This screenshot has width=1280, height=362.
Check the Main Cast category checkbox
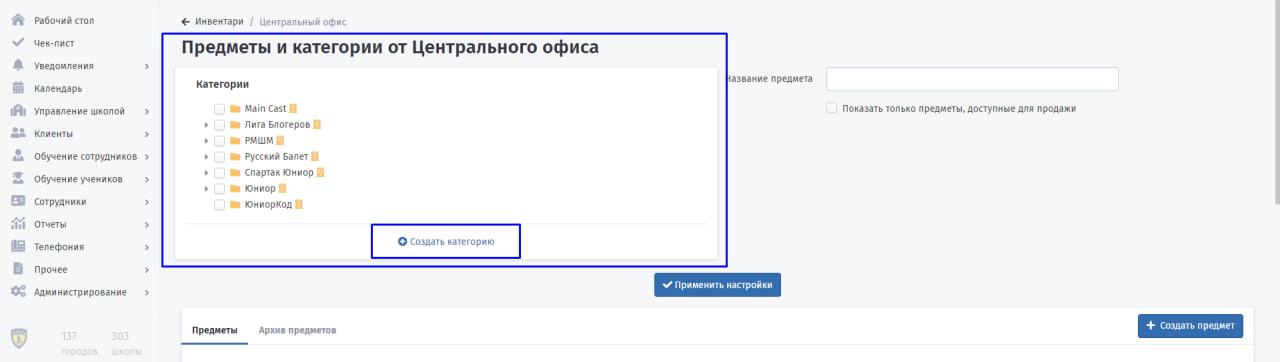(219, 109)
